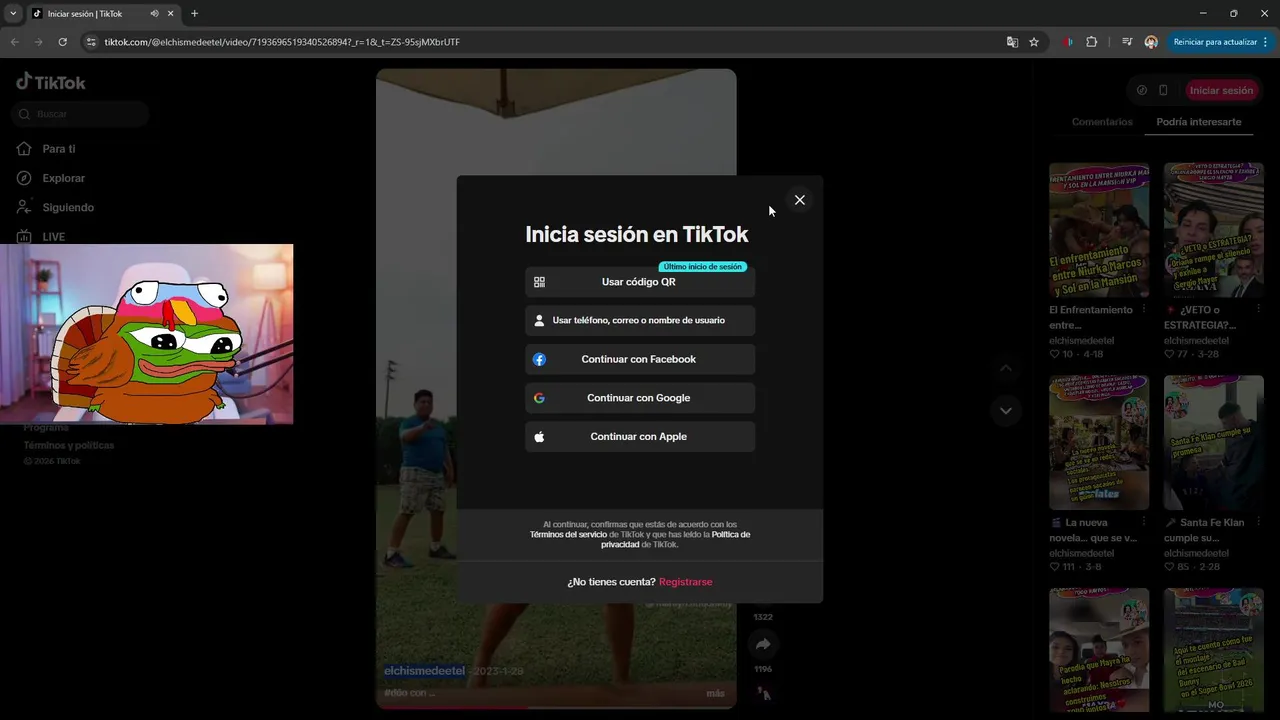Open '¿VETO o ESTRATEGIA?' video thumbnail

pyautogui.click(x=1213, y=230)
